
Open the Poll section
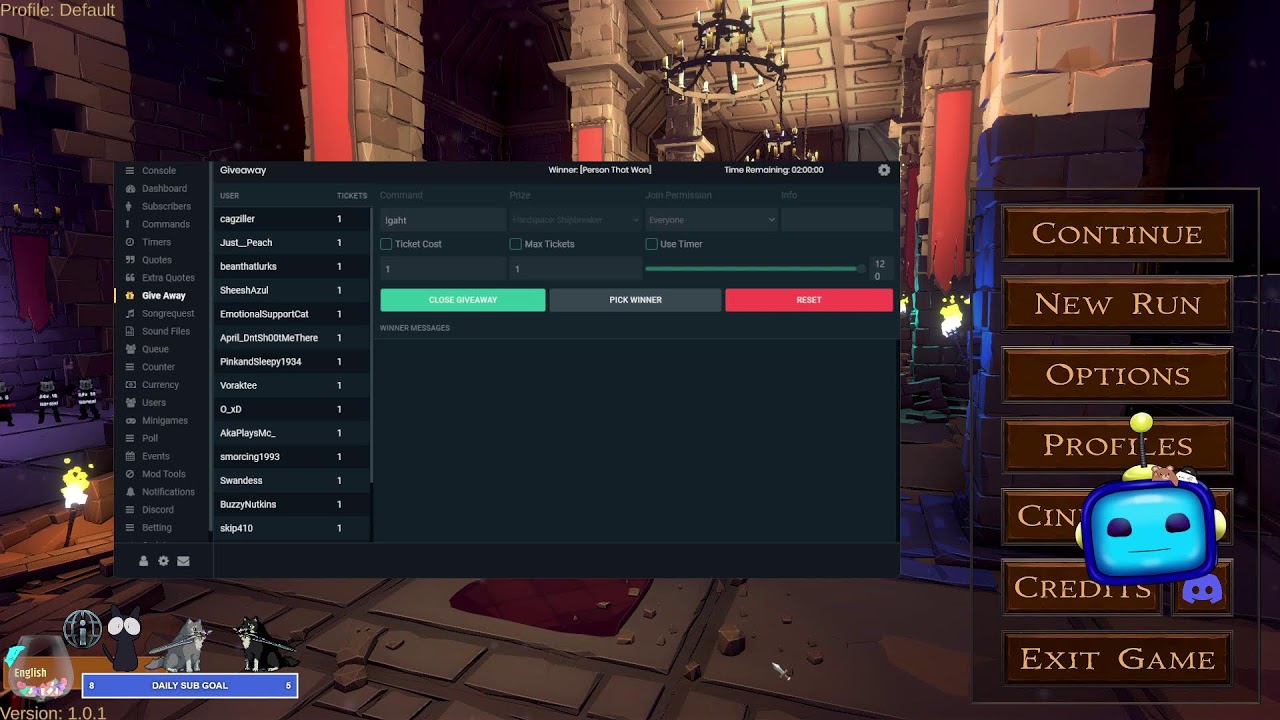[150, 438]
